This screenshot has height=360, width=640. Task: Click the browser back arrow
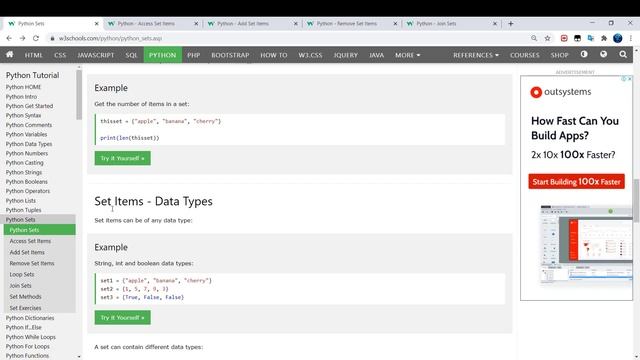tap(9, 38)
